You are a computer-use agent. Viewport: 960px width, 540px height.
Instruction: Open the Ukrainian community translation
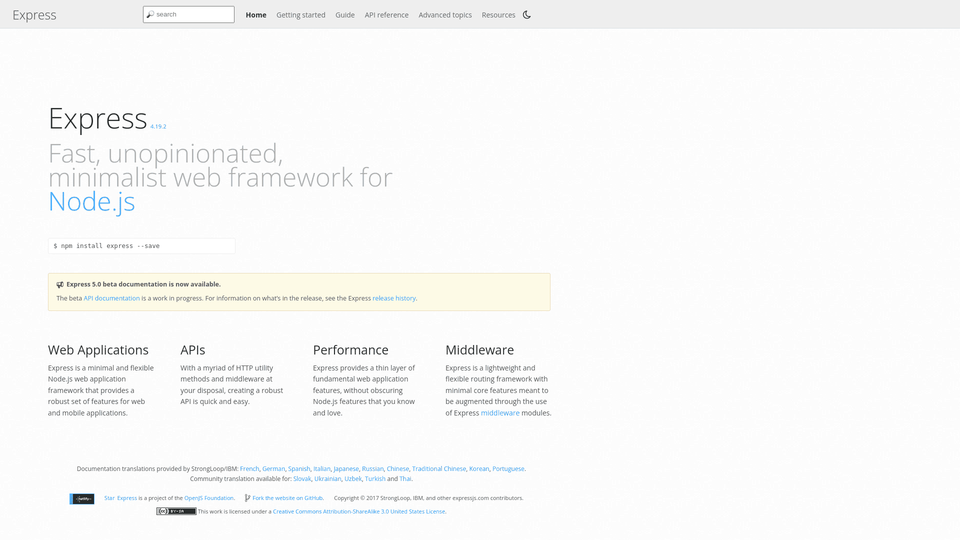point(328,479)
